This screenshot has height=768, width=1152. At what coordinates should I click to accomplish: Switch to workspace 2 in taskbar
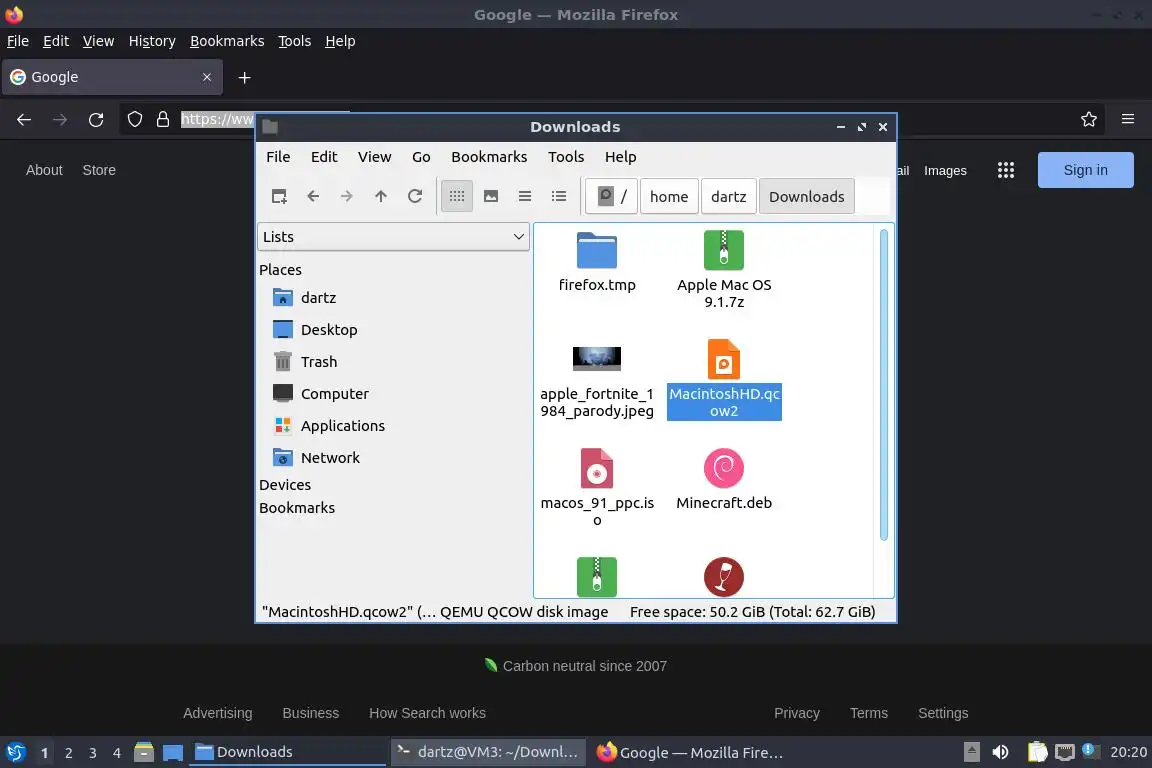click(68, 753)
